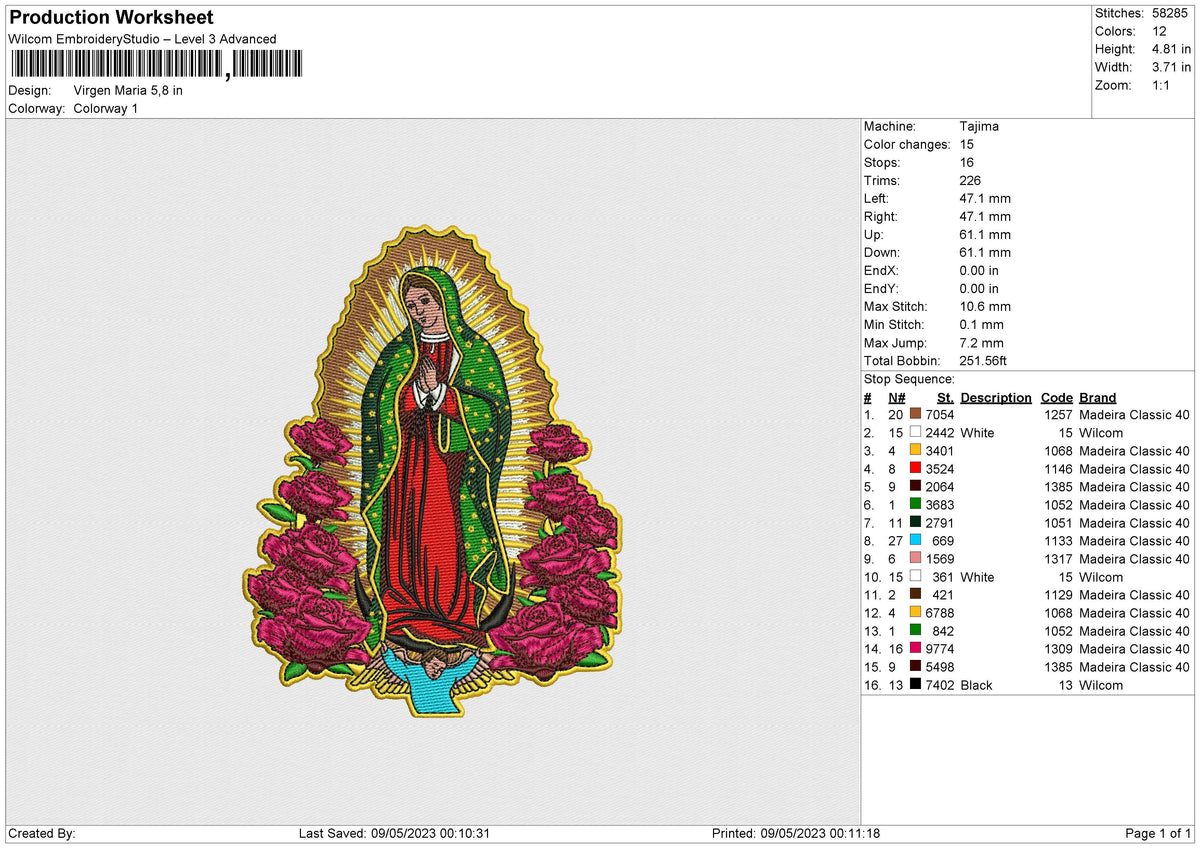Click the brown thread chip for stop 11 (421)
Screen dimensions: 1200x848
click(x=915, y=595)
